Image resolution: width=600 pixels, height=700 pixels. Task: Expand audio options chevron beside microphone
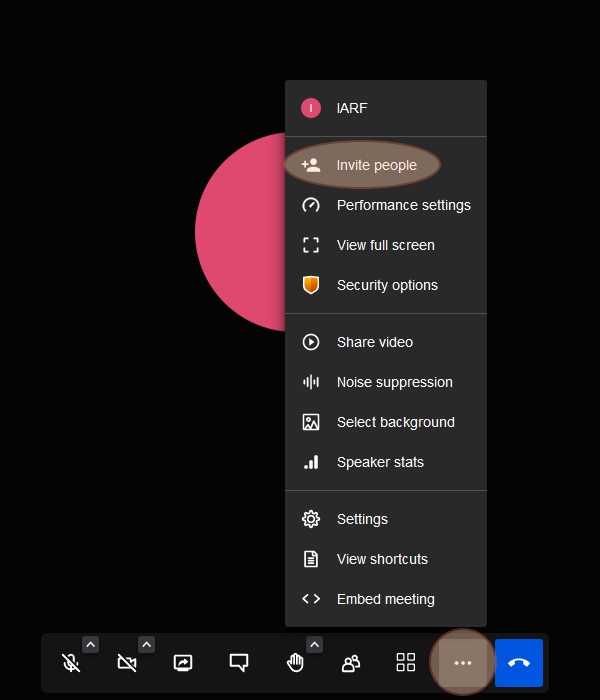[x=90, y=645]
